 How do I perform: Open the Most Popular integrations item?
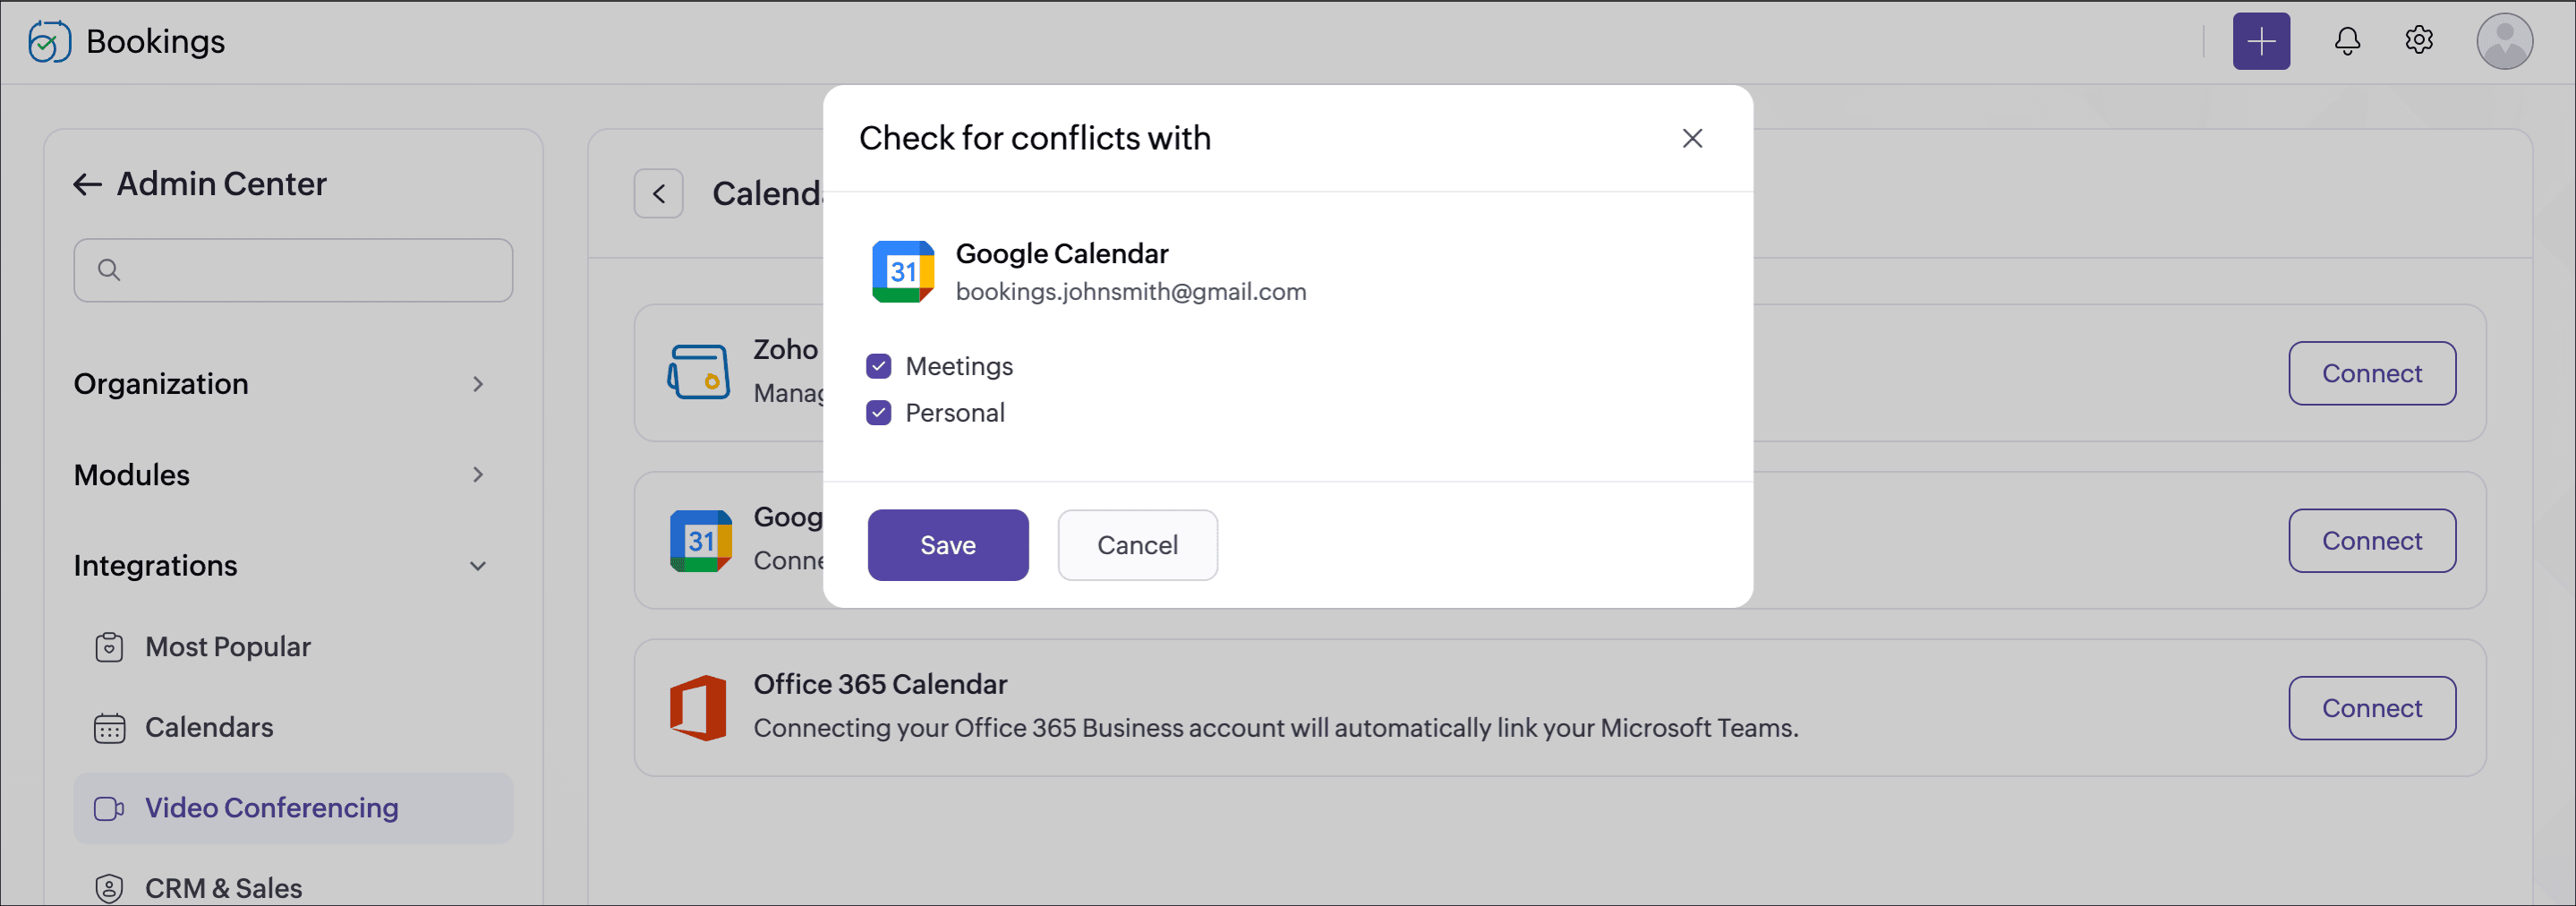pyautogui.click(x=228, y=647)
